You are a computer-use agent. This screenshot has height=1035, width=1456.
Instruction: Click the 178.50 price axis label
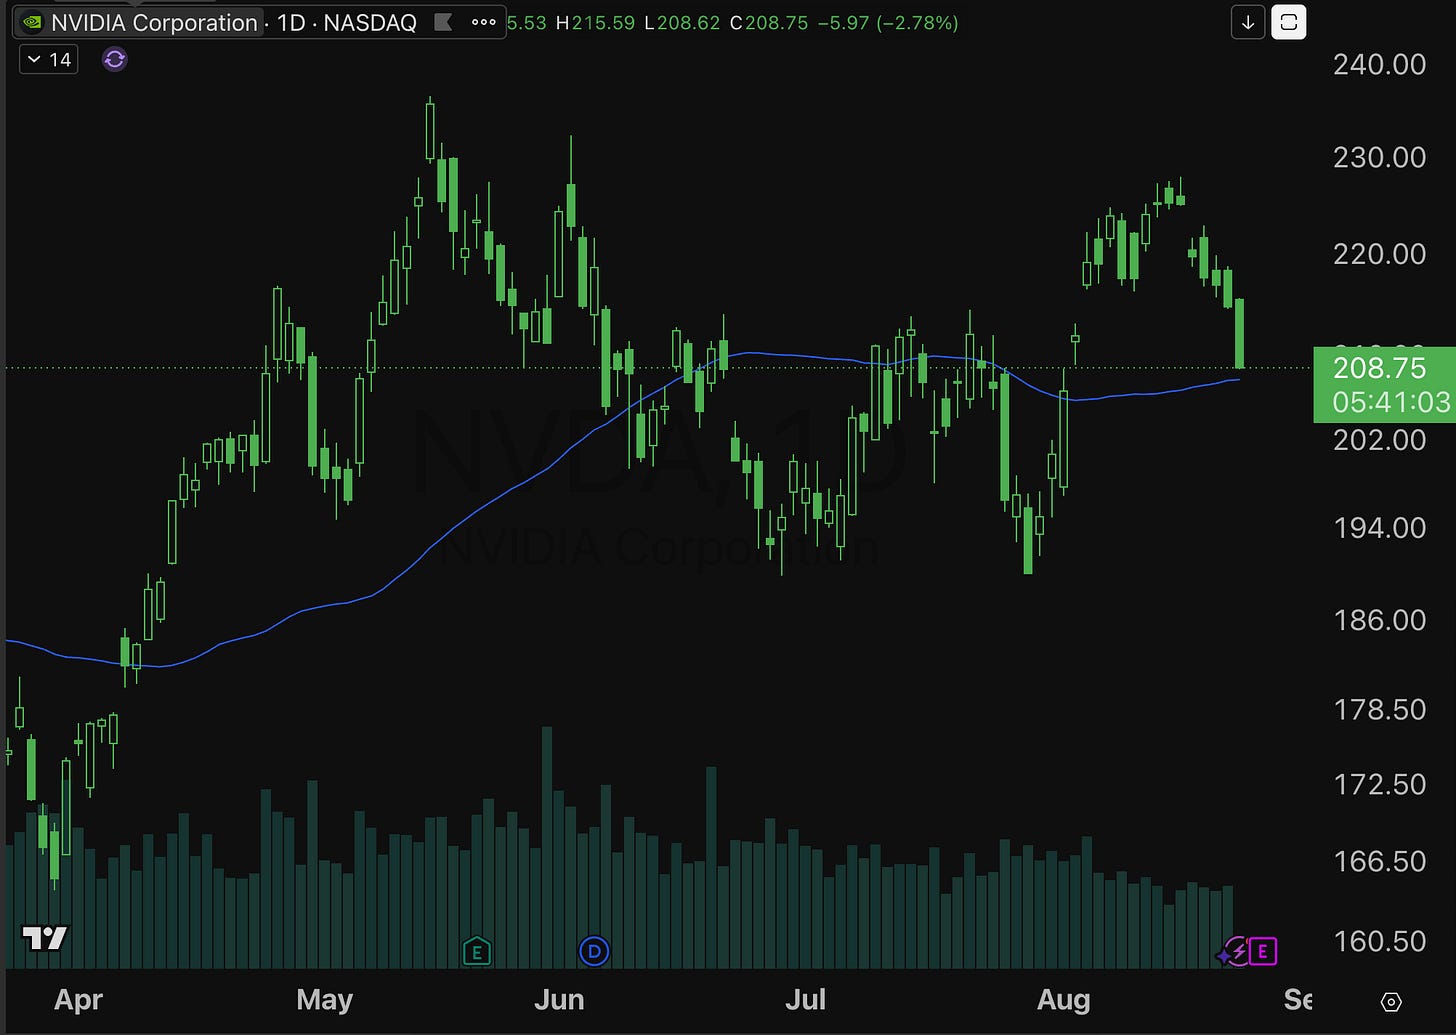click(x=1379, y=709)
